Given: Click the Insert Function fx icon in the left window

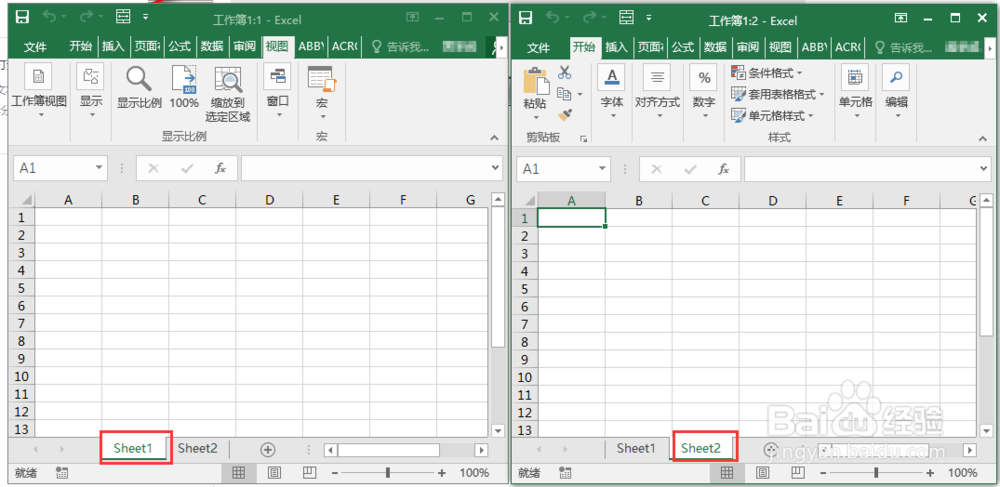Looking at the screenshot, I should coord(220,168).
